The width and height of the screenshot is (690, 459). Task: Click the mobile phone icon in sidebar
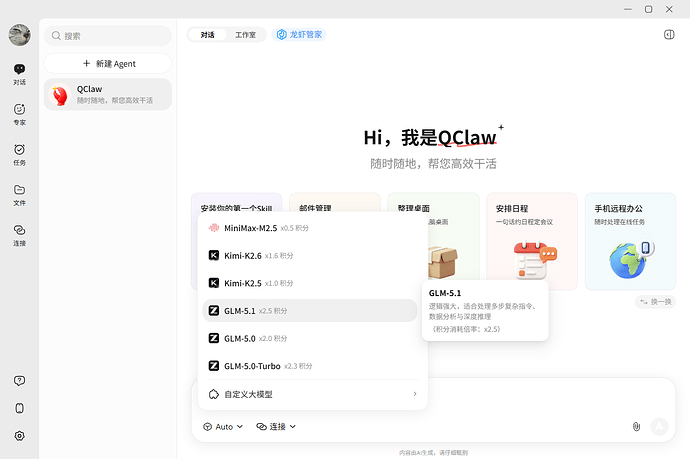click(19, 408)
